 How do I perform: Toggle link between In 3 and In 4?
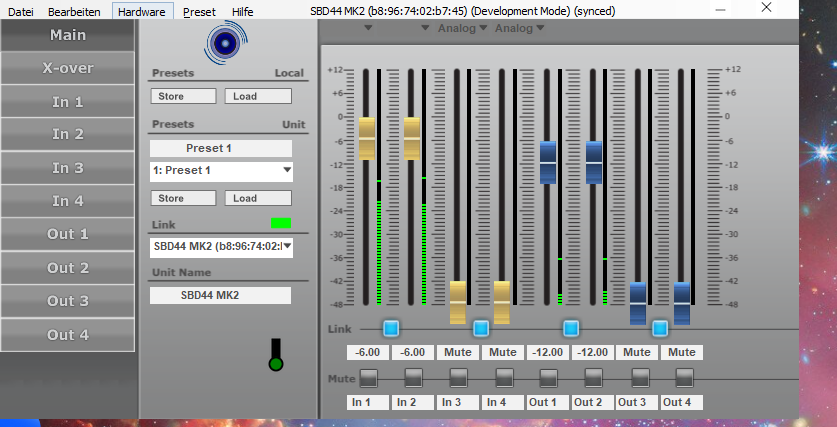[x=481, y=328]
